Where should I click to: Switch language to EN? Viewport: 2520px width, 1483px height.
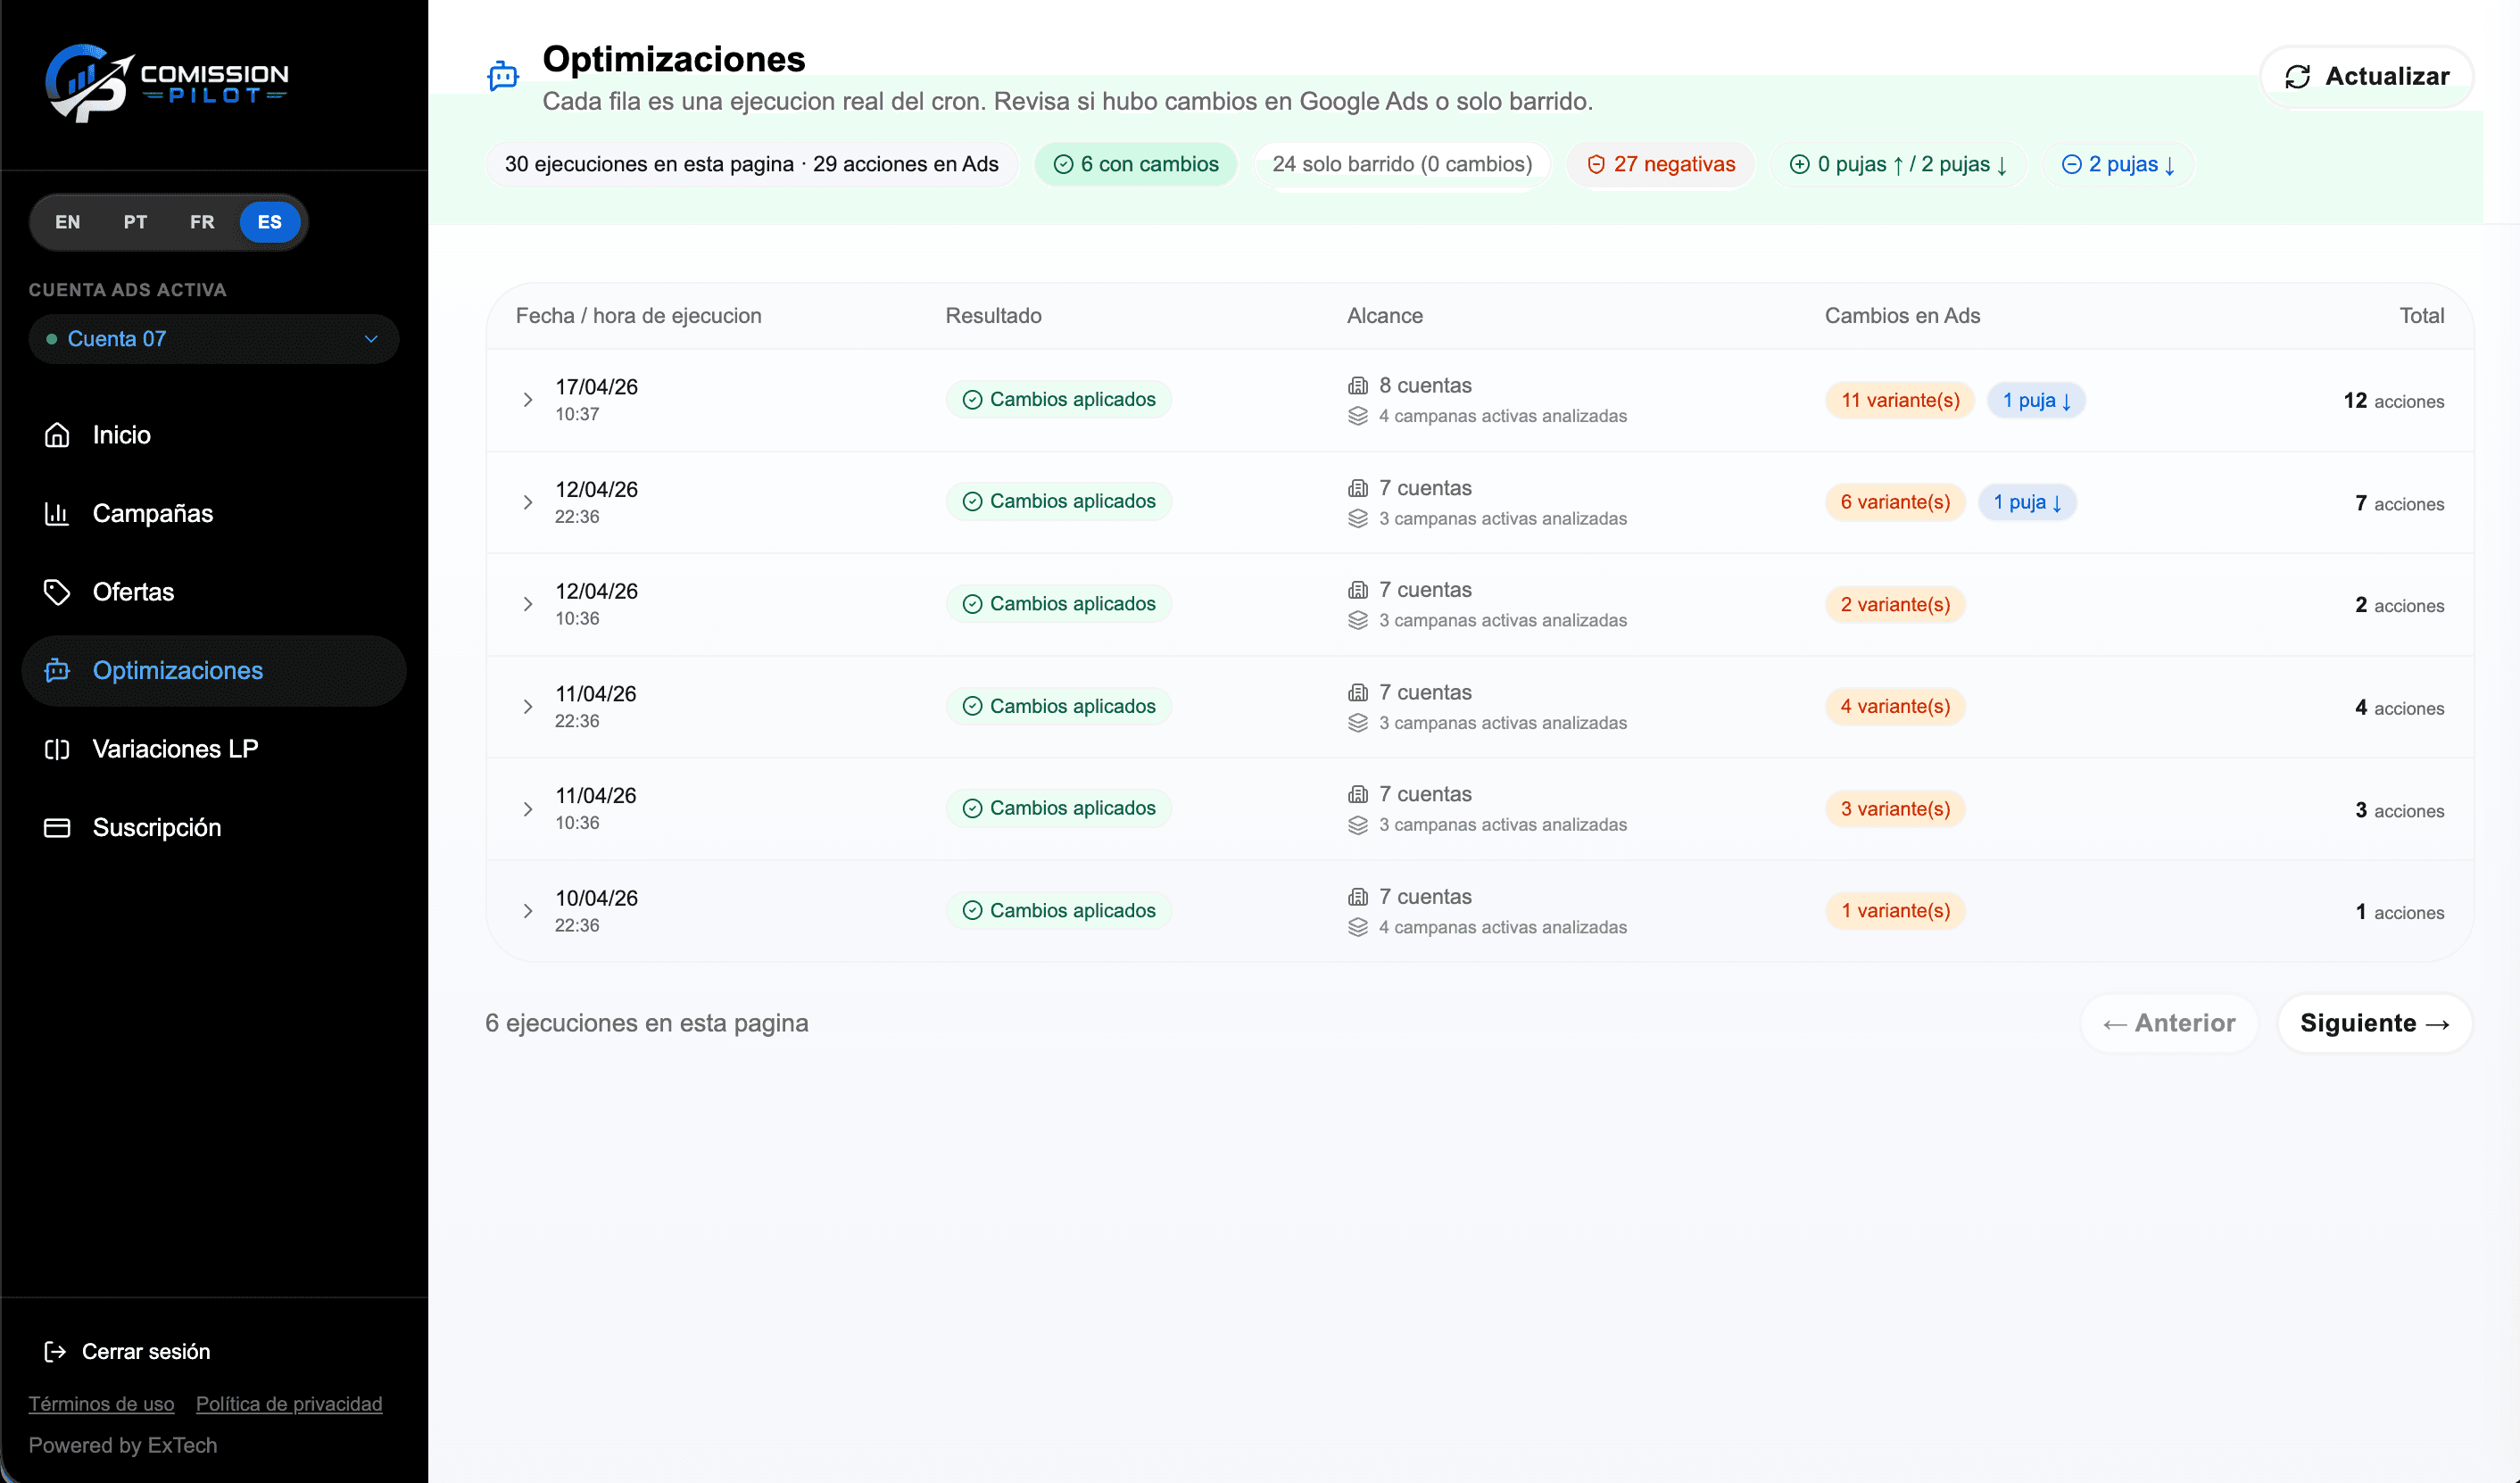(x=68, y=222)
